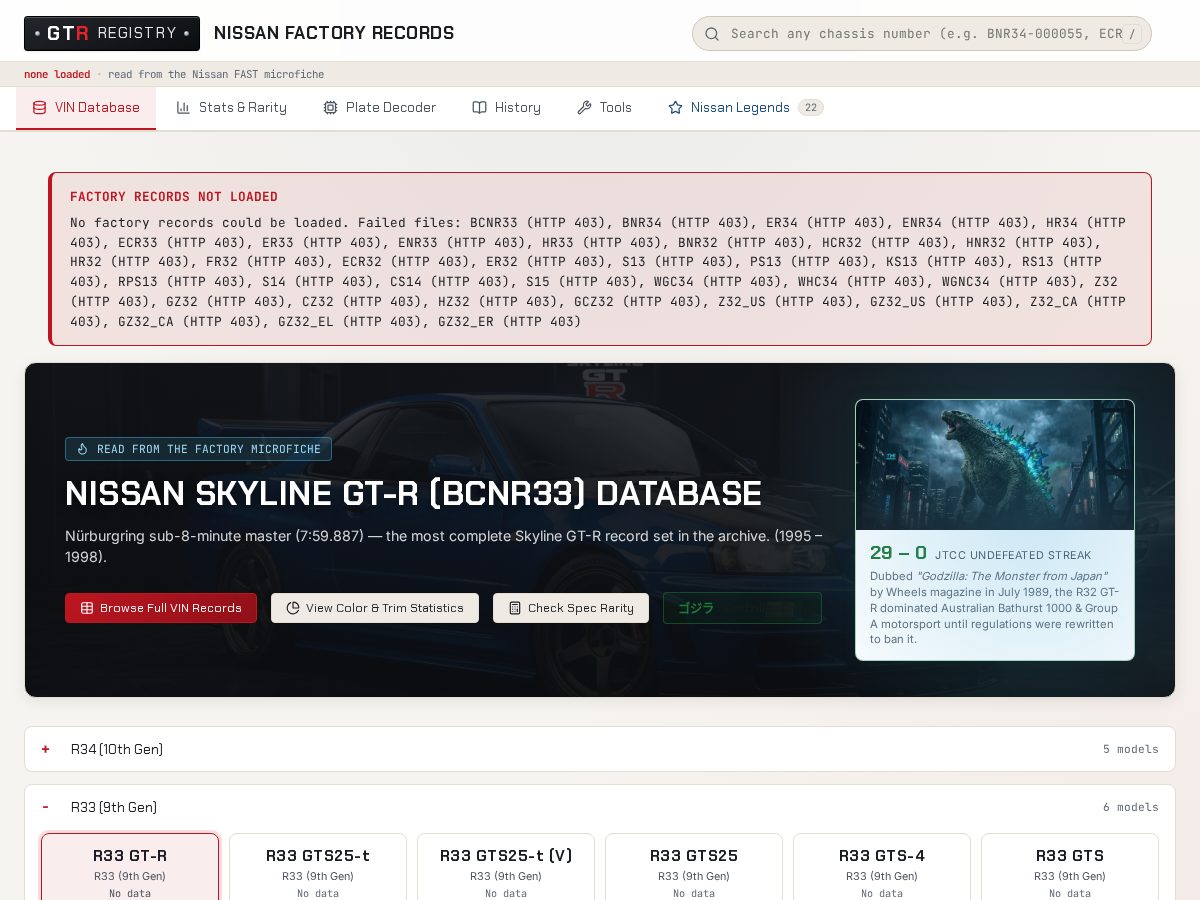Open the VIN Database tab
Image resolution: width=1200 pixels, height=900 pixels.
coord(86,108)
